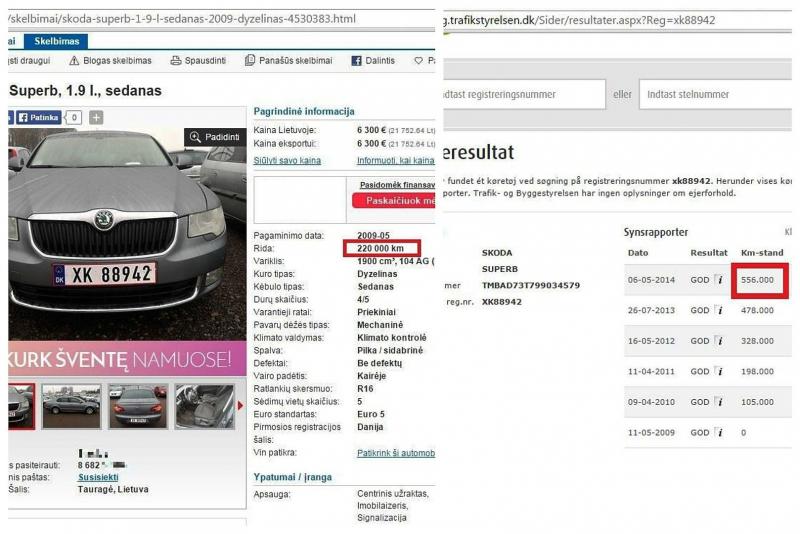Focus the Indtast registreringsnummer input field
Image resolution: width=800 pixels, height=534 pixels.
coord(524,94)
